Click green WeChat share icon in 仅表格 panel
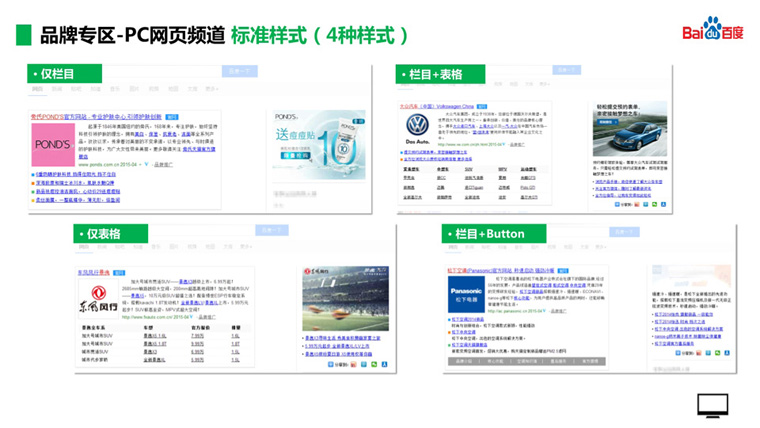This screenshot has width=760, height=428. pyautogui.click(x=374, y=365)
